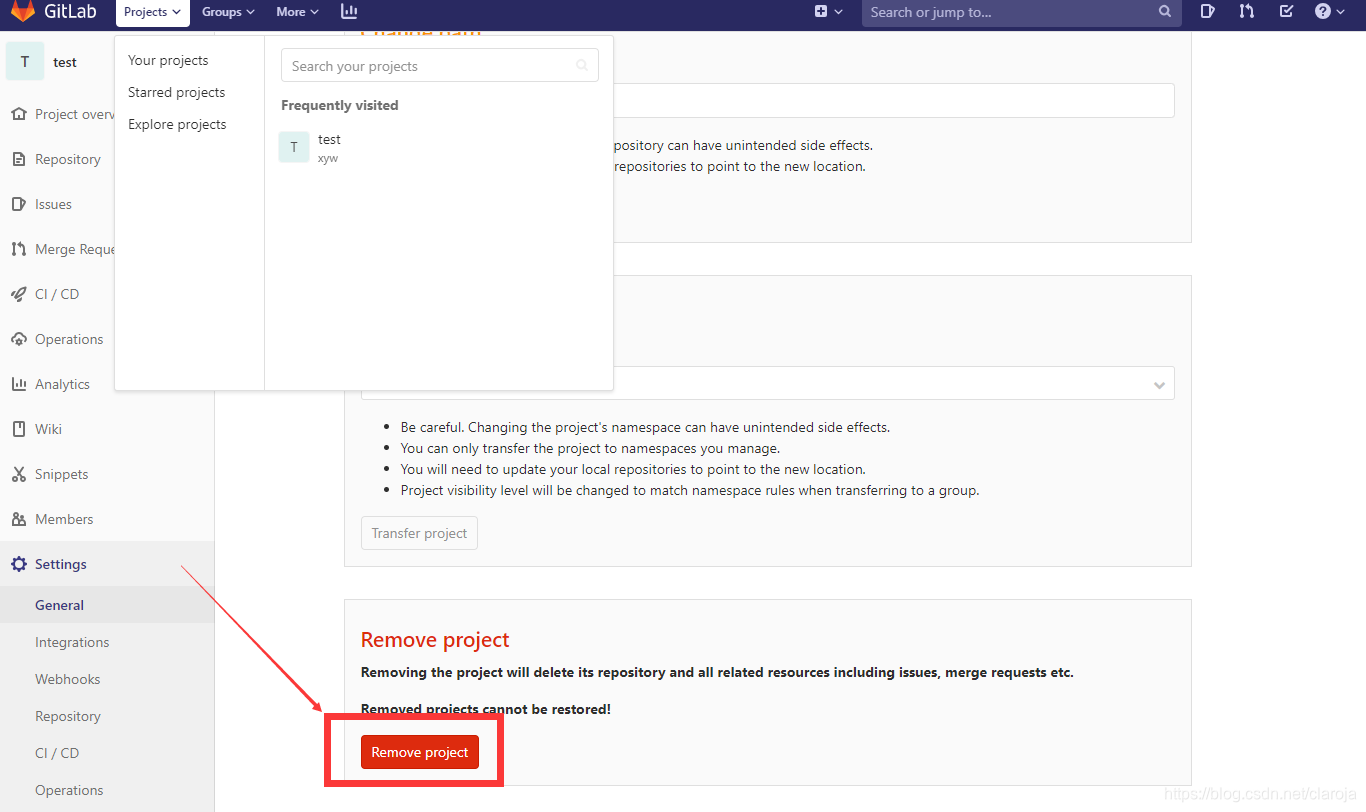1366x812 pixels.
Task: Open General settings in the sidebar
Action: point(59,605)
